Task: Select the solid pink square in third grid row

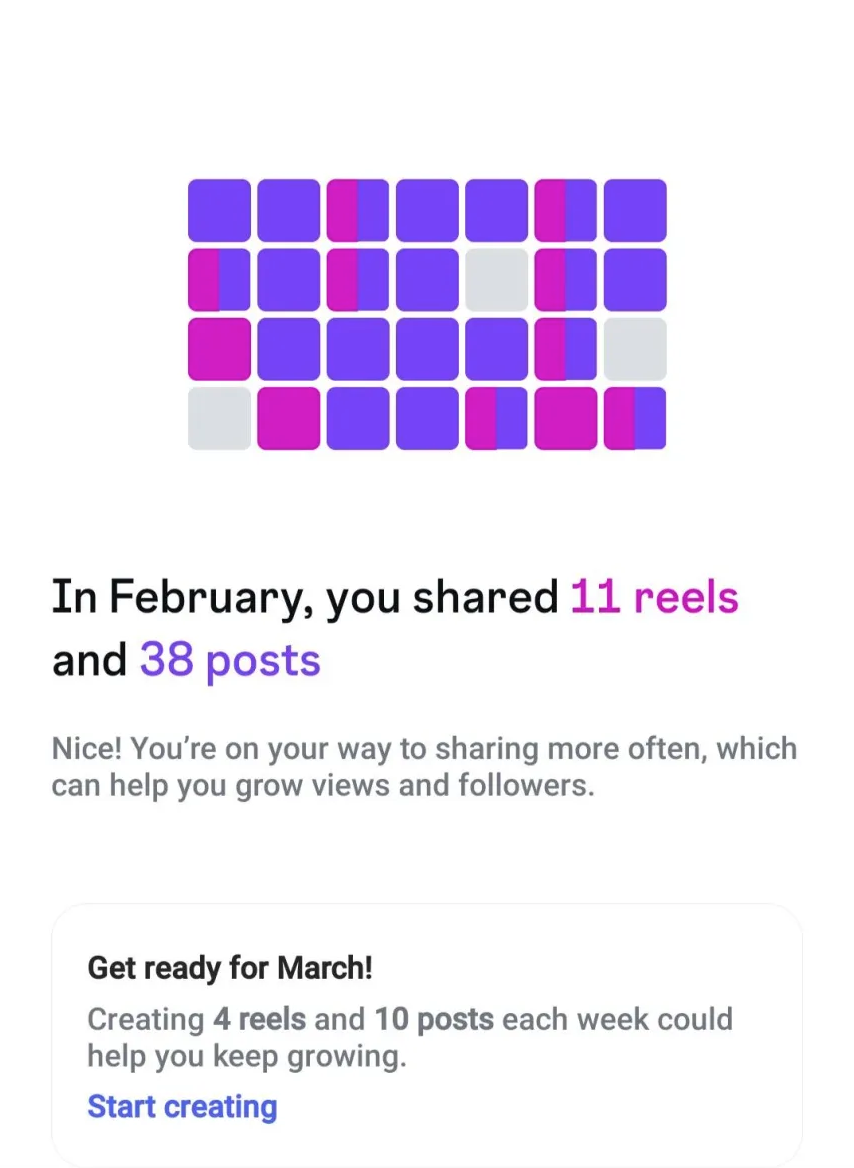Action: (219, 349)
